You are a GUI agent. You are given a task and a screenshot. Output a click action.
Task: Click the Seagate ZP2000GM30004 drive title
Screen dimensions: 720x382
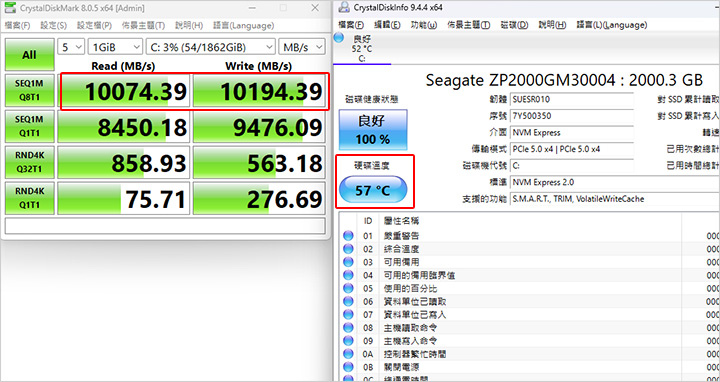tap(564, 80)
